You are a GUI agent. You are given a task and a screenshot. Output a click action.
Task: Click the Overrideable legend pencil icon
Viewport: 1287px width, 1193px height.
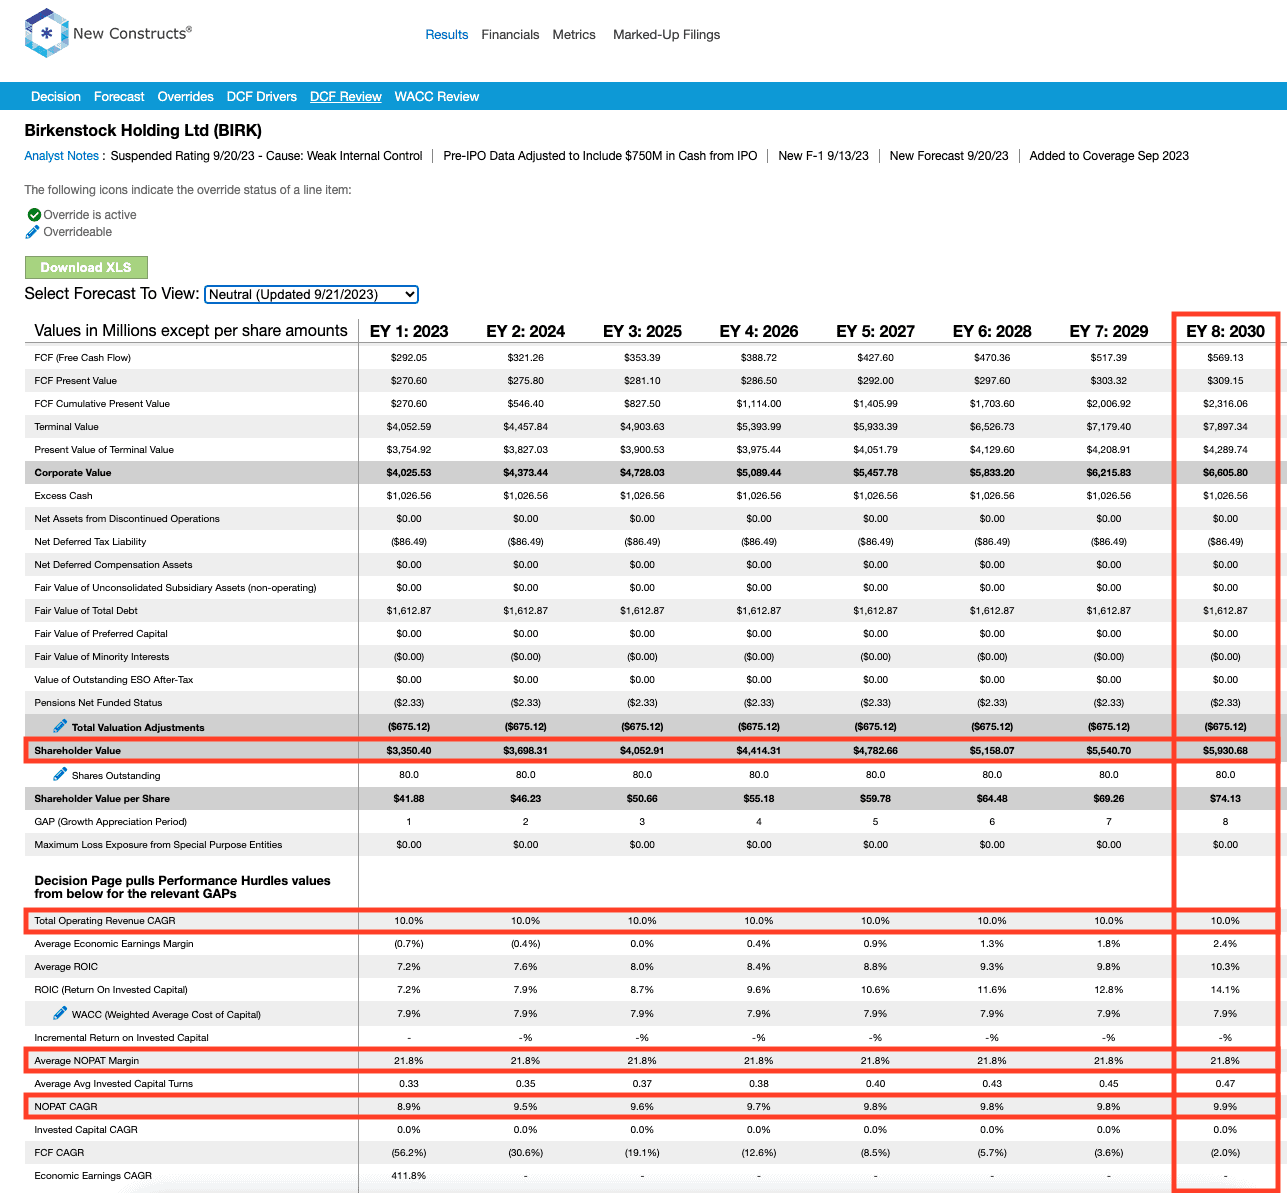33,231
